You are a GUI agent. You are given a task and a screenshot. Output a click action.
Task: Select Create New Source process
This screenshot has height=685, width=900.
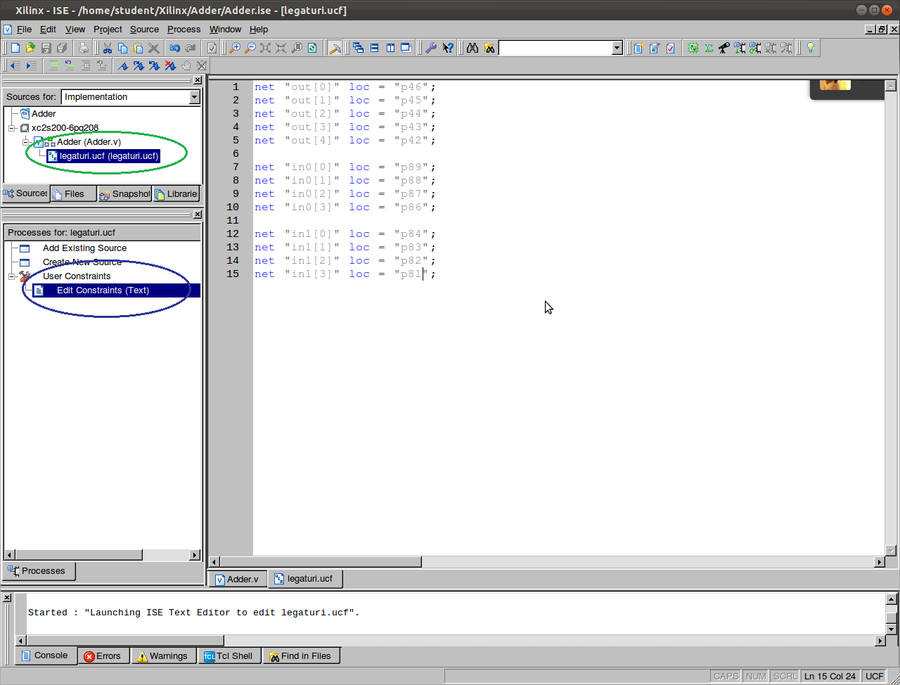(x=82, y=262)
